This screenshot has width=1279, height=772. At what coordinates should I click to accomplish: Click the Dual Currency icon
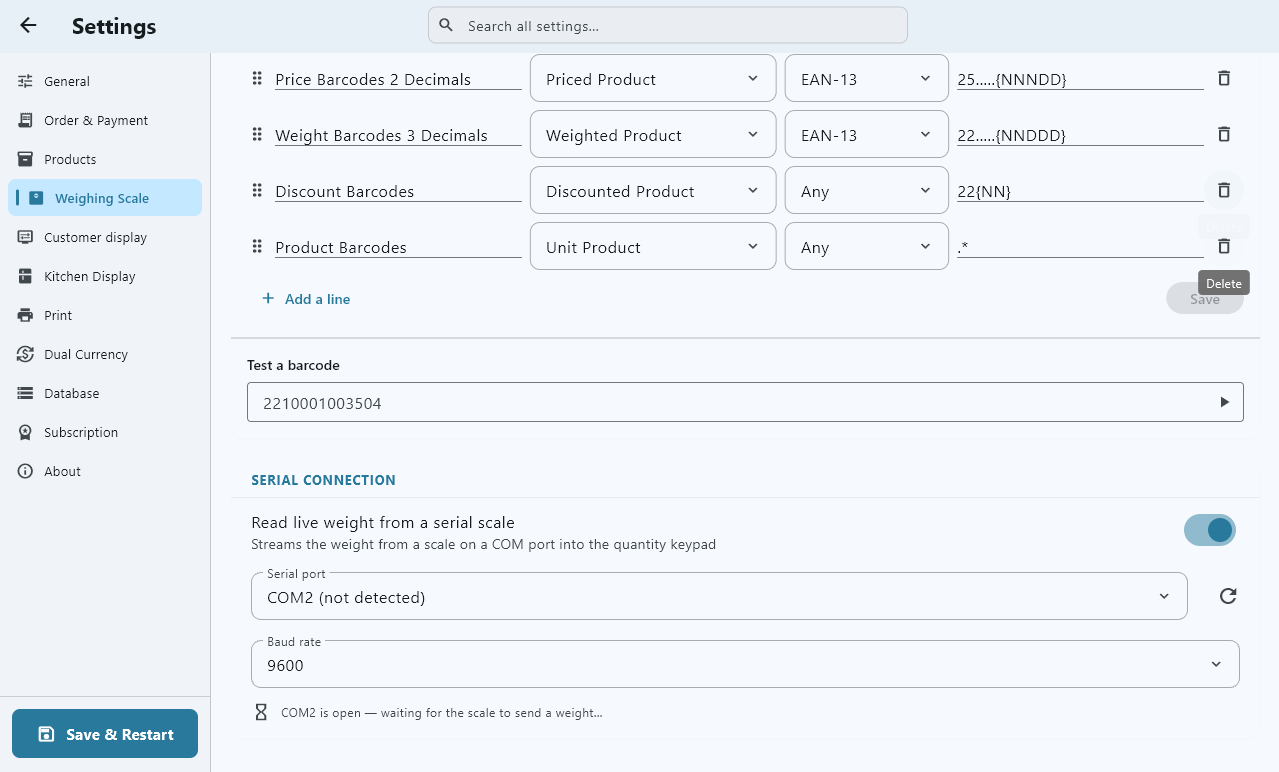point(25,354)
